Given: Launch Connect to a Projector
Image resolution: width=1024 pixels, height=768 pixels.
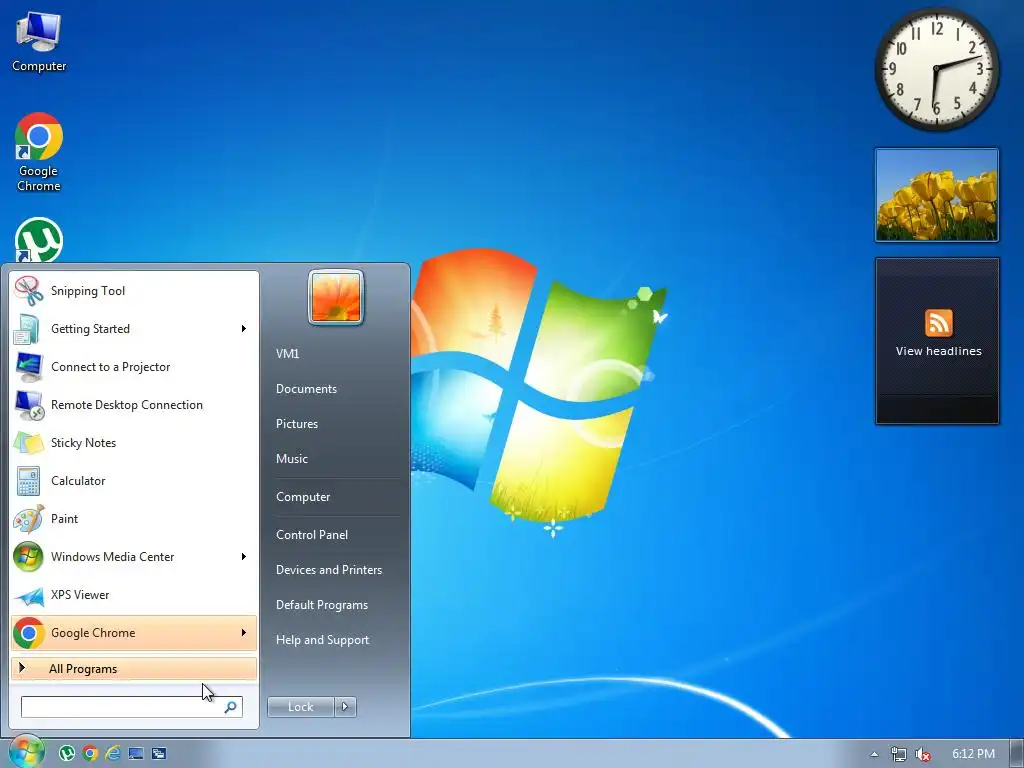Looking at the screenshot, I should [x=133, y=367].
